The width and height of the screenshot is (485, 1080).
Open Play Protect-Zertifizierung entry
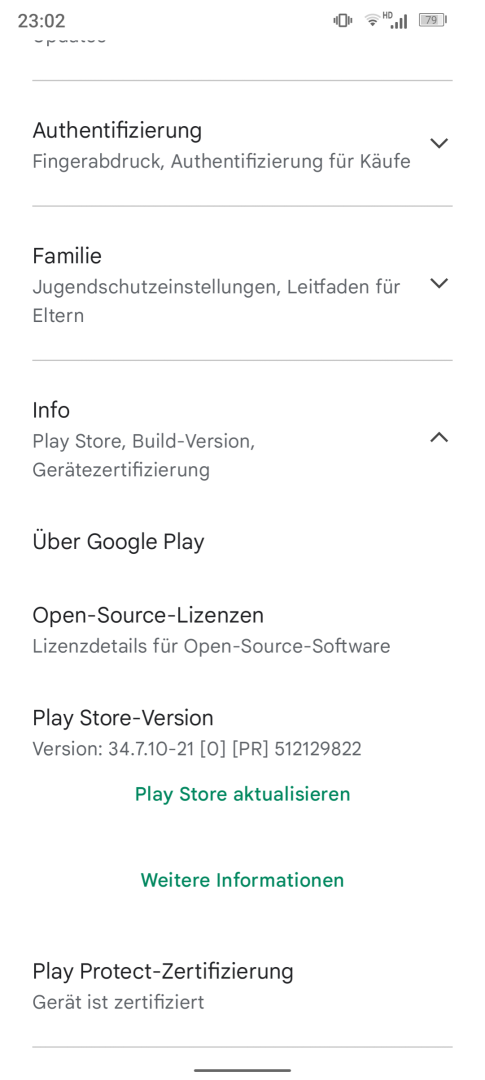[x=242, y=986]
